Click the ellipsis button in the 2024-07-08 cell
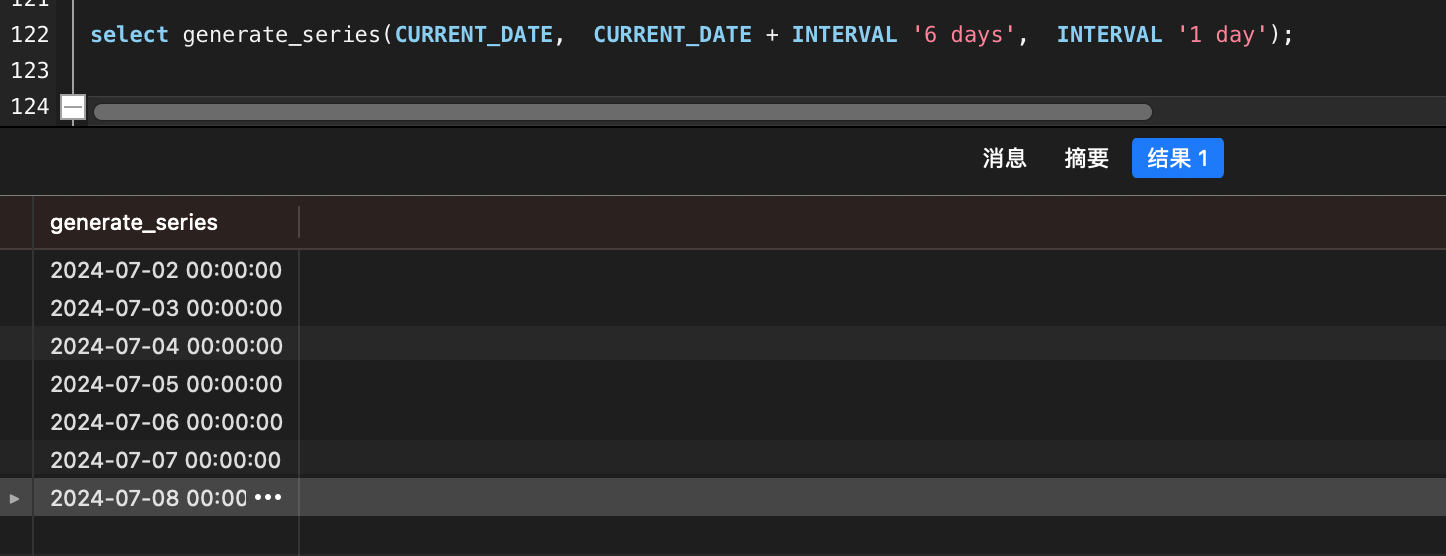This screenshot has width=1446, height=556. coord(268,498)
